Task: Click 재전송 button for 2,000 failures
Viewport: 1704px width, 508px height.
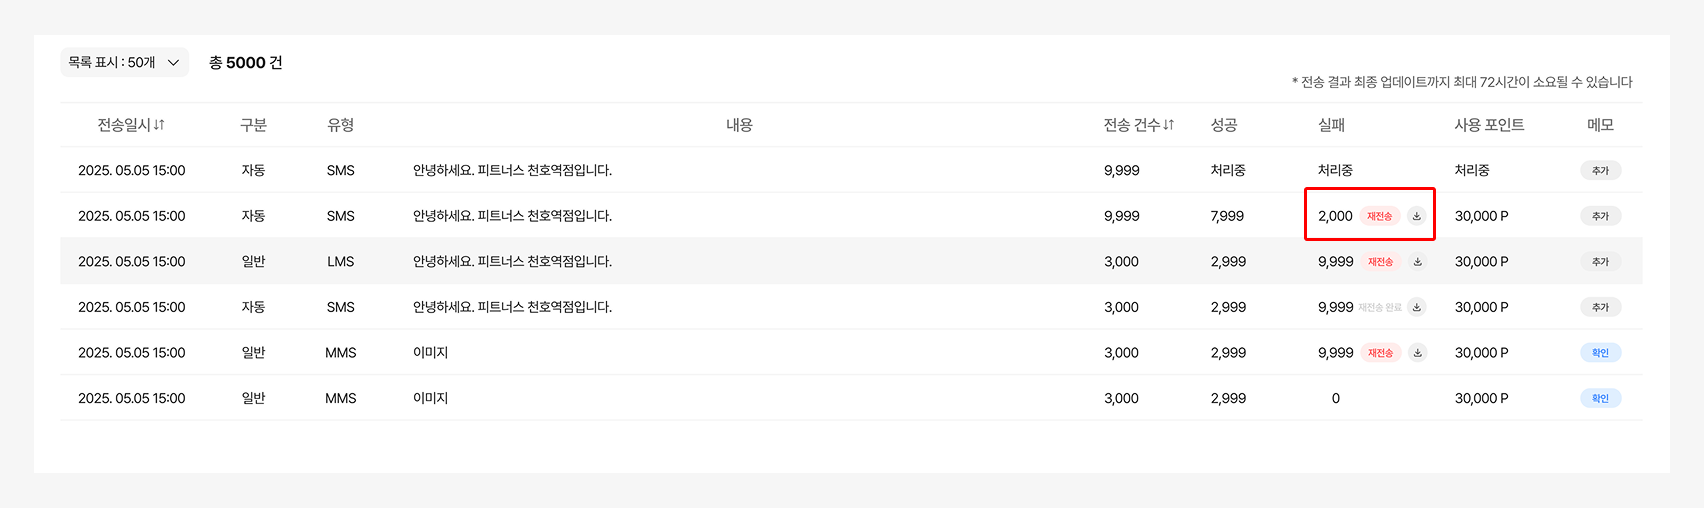Action: pyautogui.click(x=1380, y=216)
